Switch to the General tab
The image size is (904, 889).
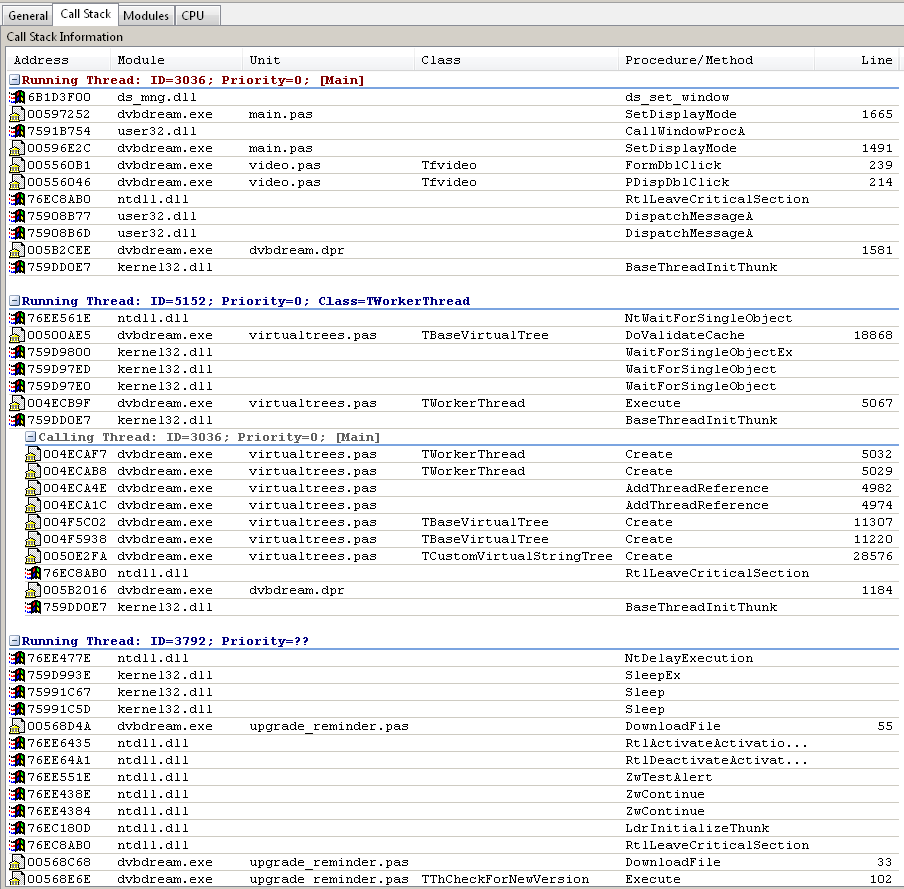(x=27, y=16)
